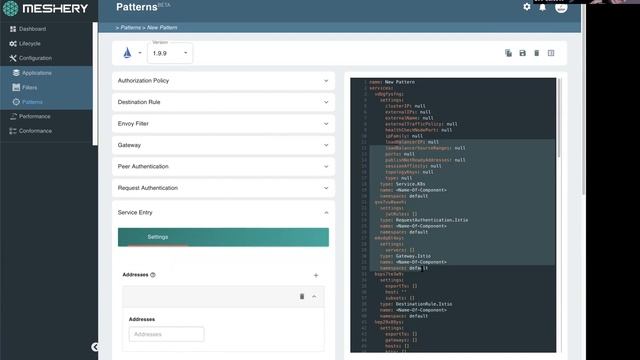Open the Version 1.9.9 dropdown

pos(170,53)
